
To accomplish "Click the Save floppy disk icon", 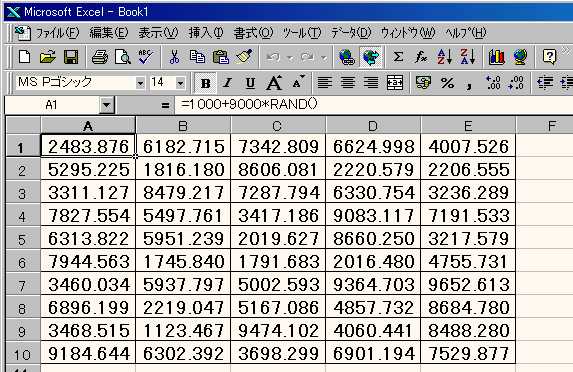I will click(x=71, y=57).
